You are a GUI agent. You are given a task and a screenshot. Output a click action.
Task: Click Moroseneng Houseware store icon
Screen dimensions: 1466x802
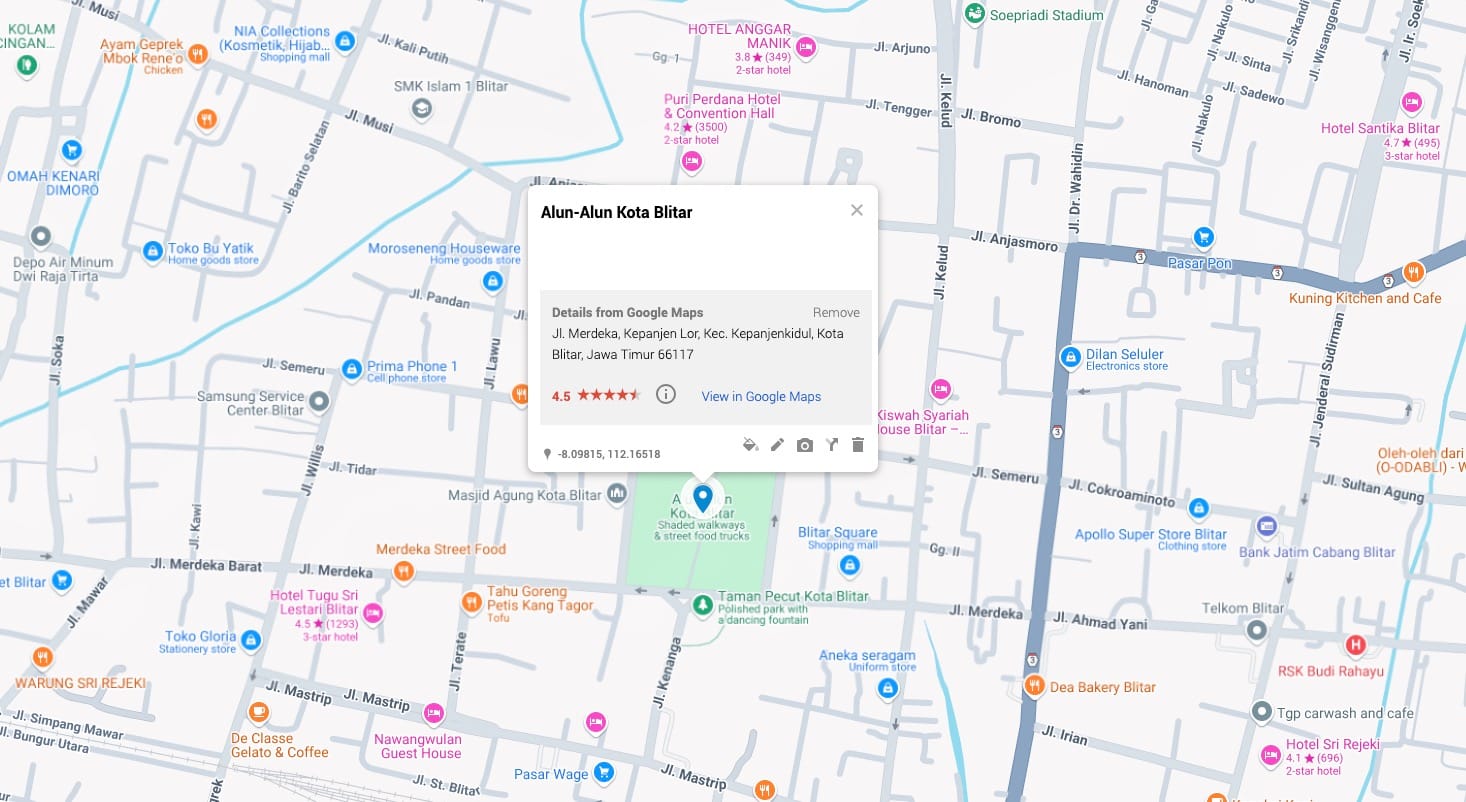pos(492,282)
